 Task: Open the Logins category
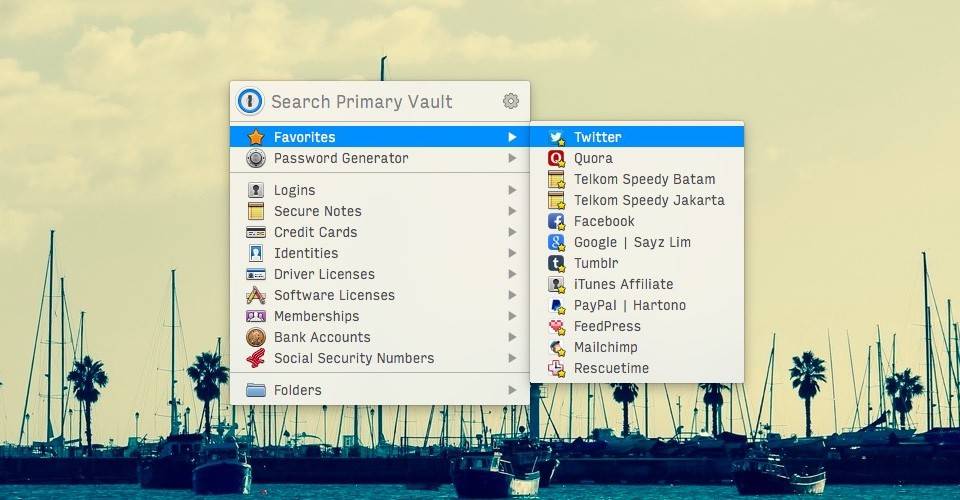[380, 190]
